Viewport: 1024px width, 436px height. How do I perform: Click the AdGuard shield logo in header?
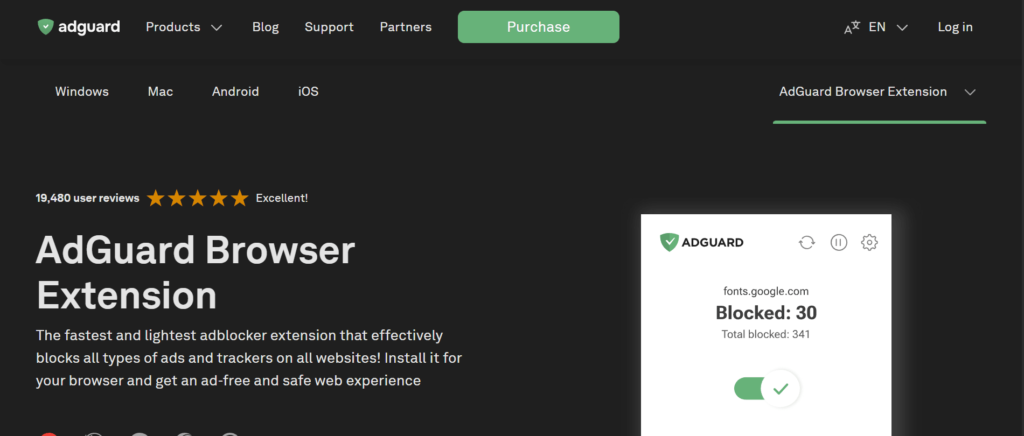(45, 27)
